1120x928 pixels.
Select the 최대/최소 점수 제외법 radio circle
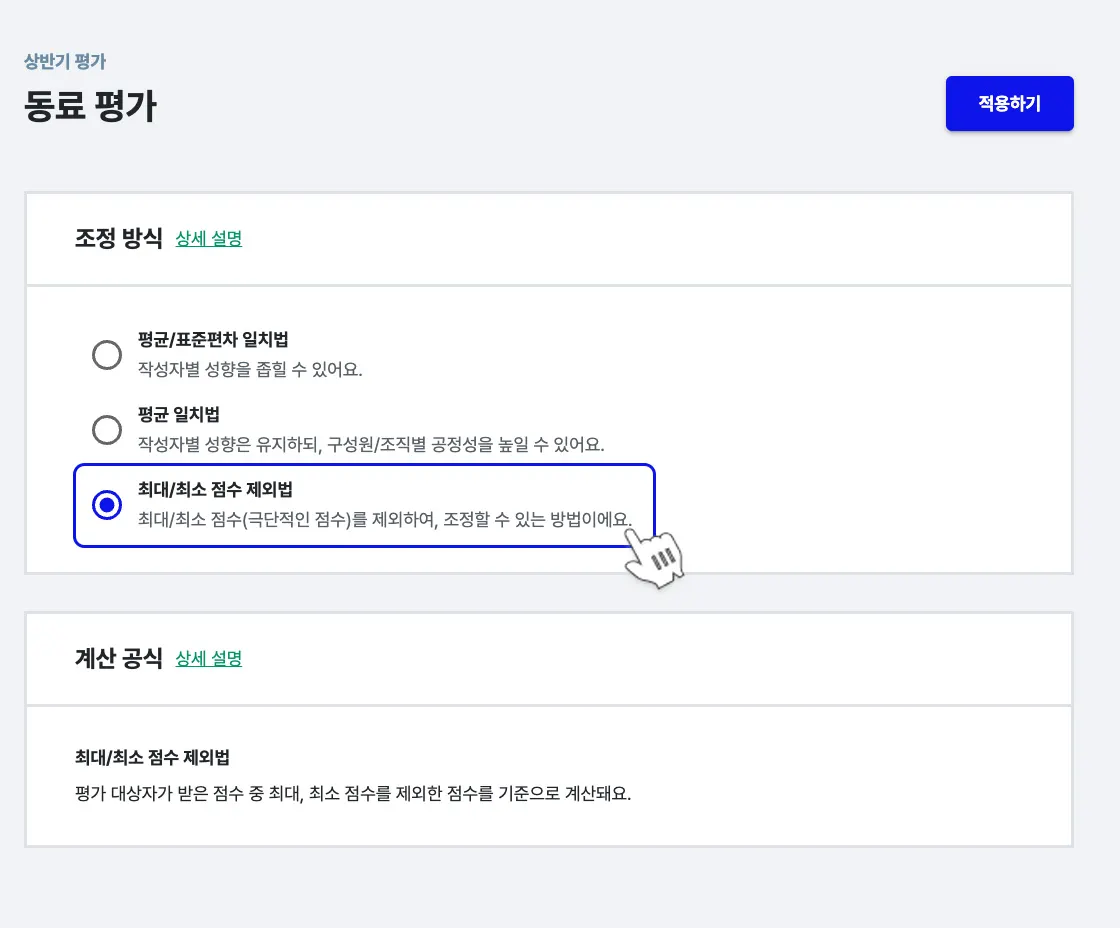click(x=107, y=505)
